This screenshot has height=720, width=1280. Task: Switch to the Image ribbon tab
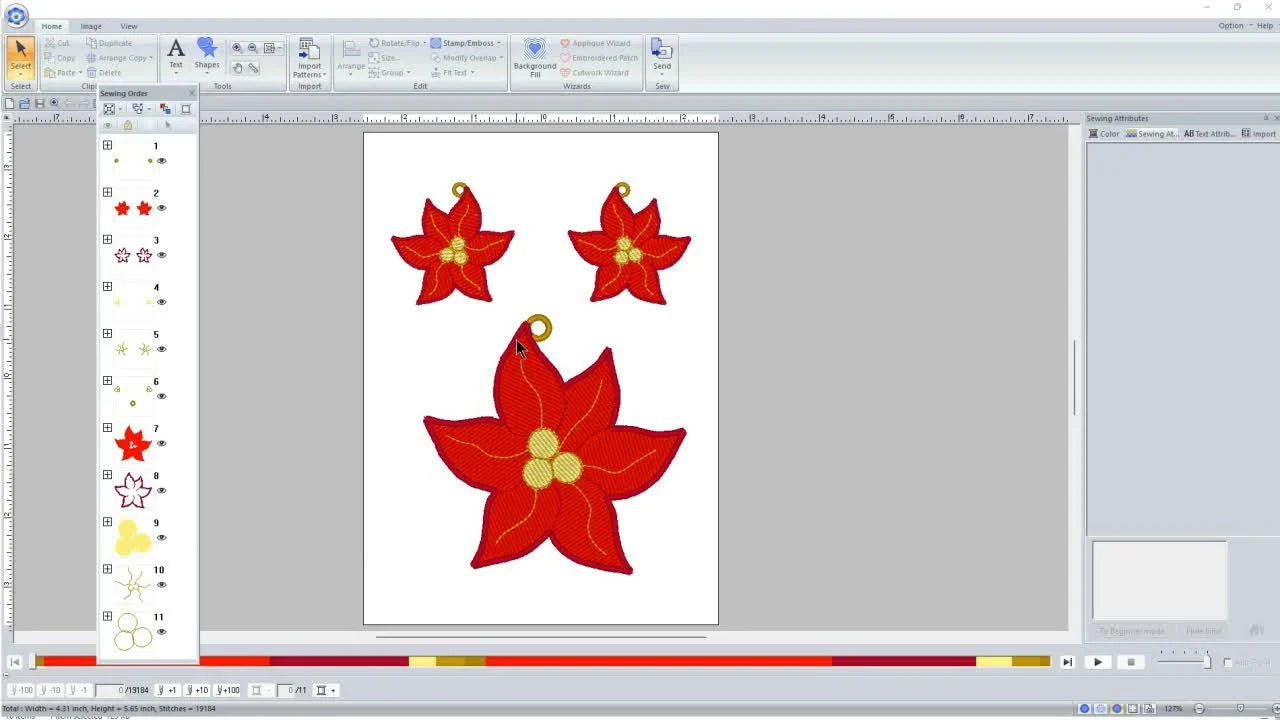click(x=91, y=26)
